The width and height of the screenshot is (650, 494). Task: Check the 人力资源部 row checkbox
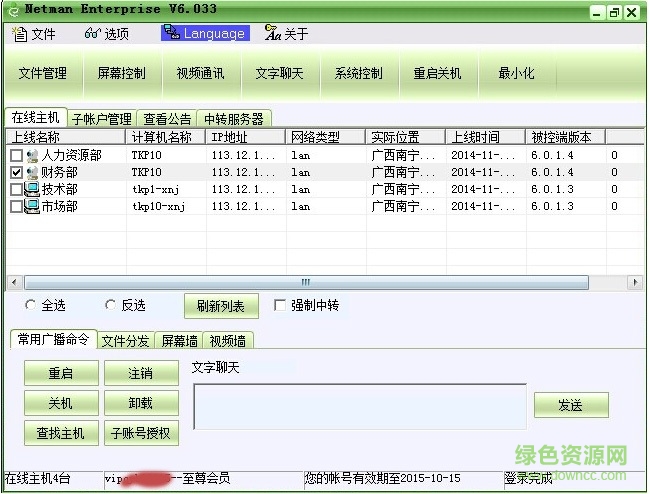(16, 156)
